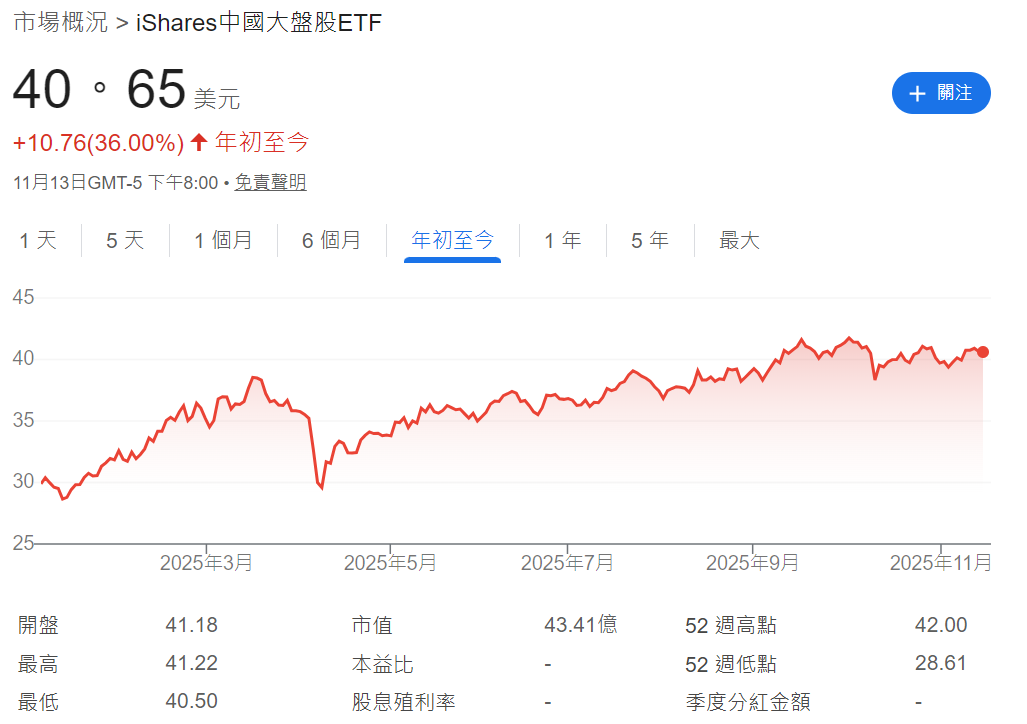Click the 開盤 value 41.18
The image size is (1027, 724).
click(x=190, y=624)
